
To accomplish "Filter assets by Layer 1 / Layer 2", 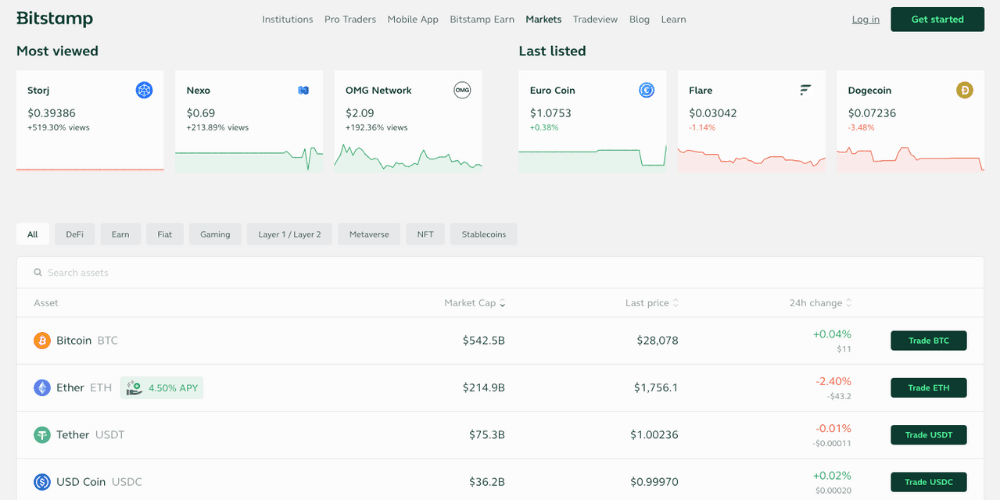I will pos(289,234).
